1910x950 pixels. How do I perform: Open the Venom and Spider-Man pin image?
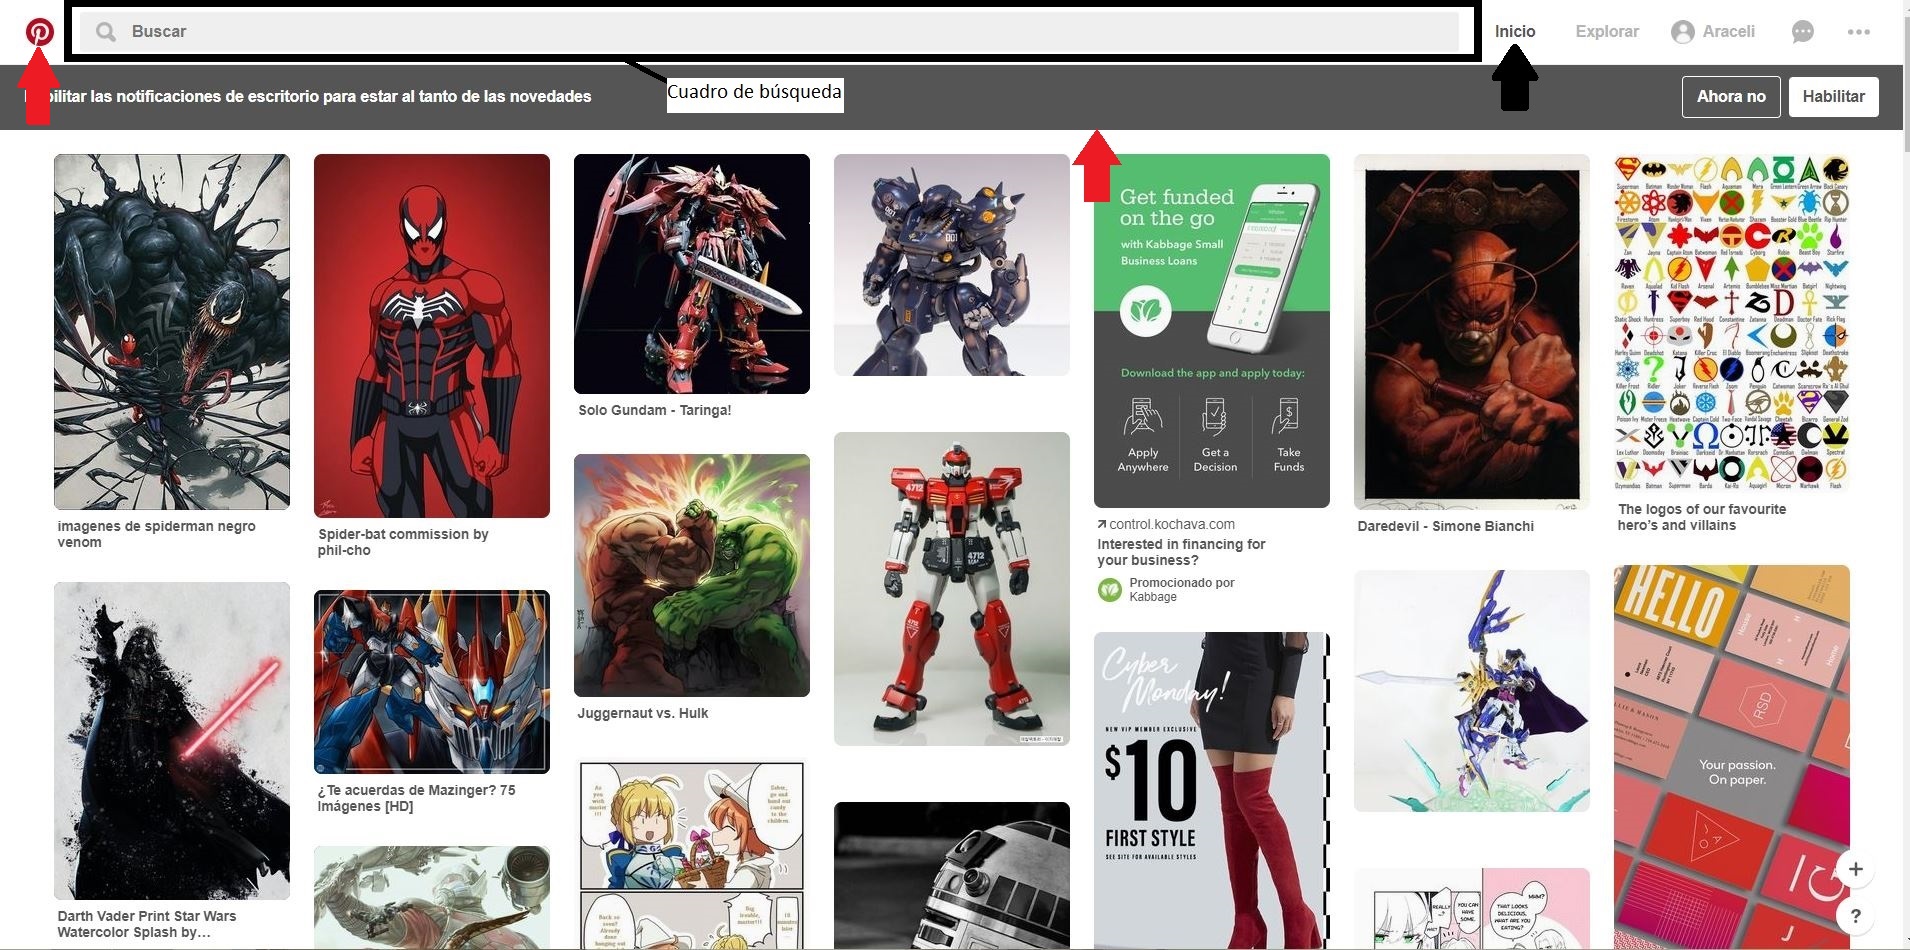click(172, 332)
